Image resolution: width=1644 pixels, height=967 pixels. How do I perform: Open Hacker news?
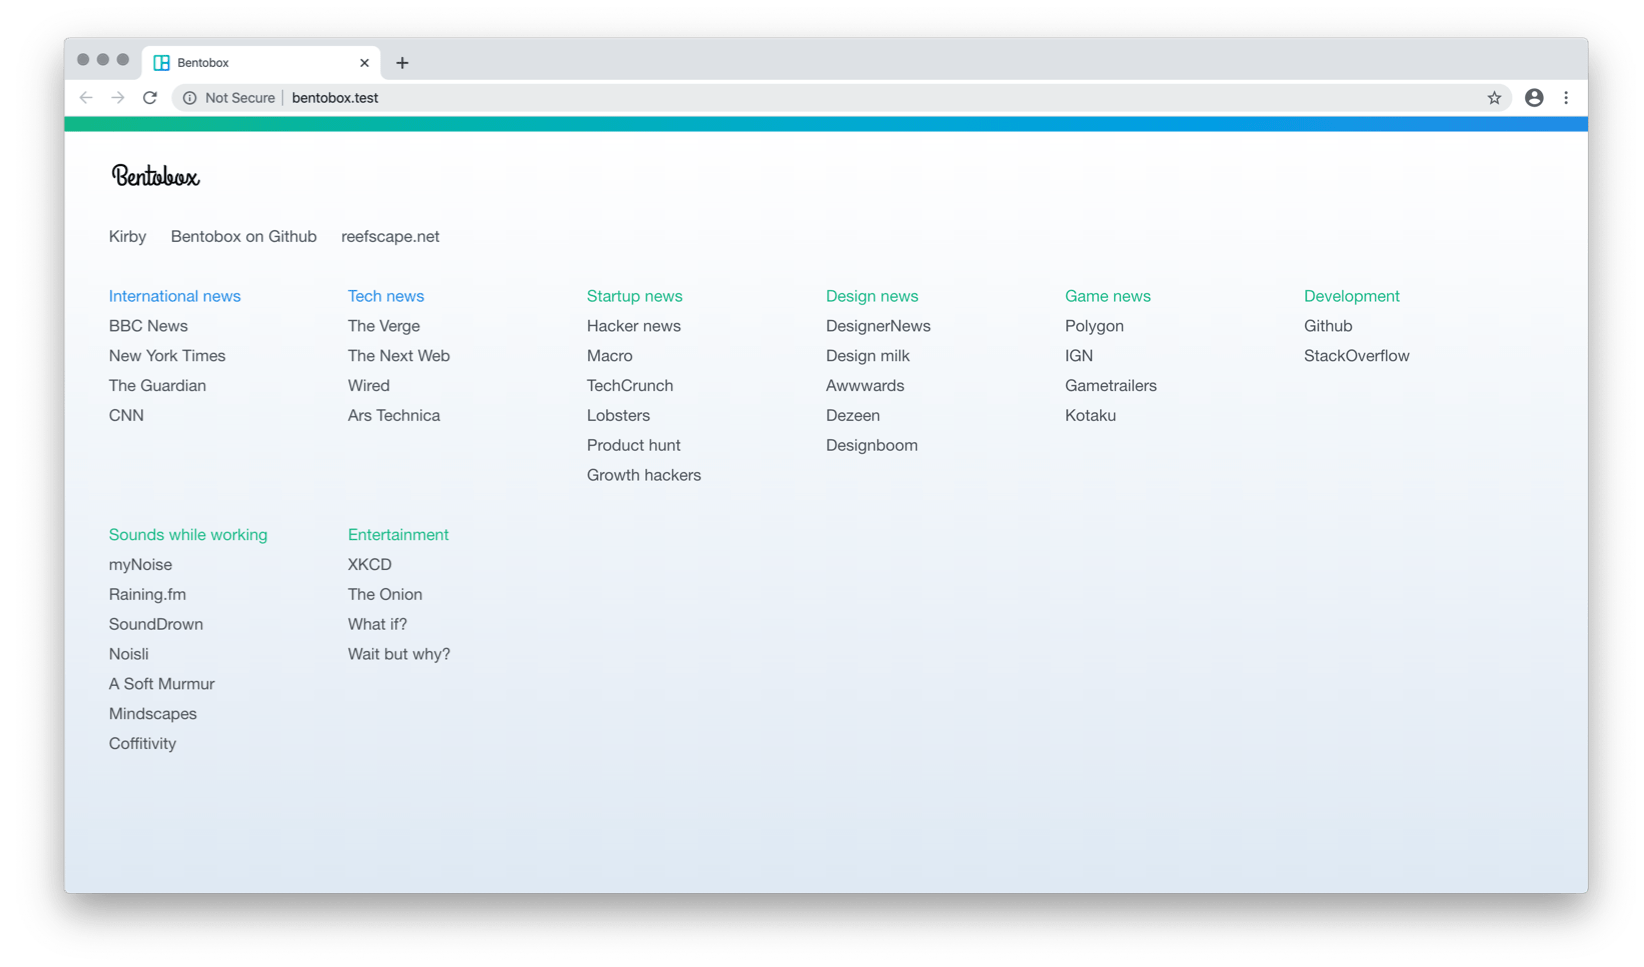point(634,326)
